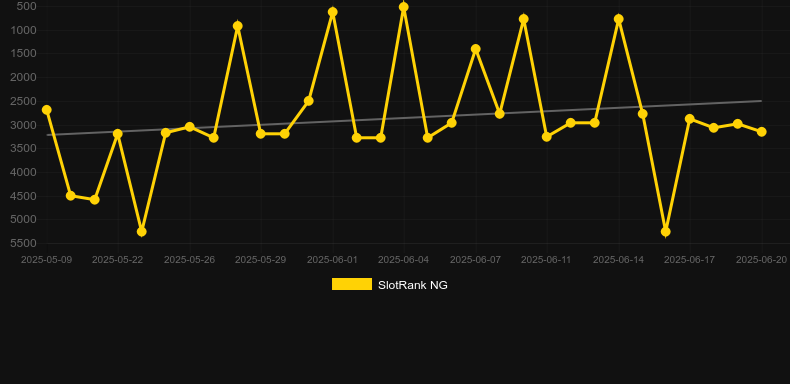
Task: Click the lowest point just before 2025-06-17
Action: 666,232
